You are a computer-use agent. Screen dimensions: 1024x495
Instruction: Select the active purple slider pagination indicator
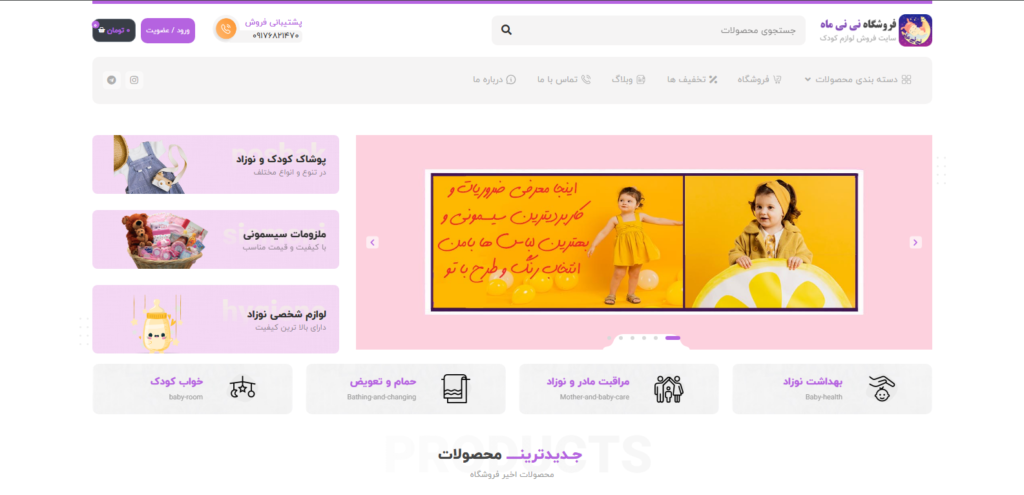click(x=672, y=338)
